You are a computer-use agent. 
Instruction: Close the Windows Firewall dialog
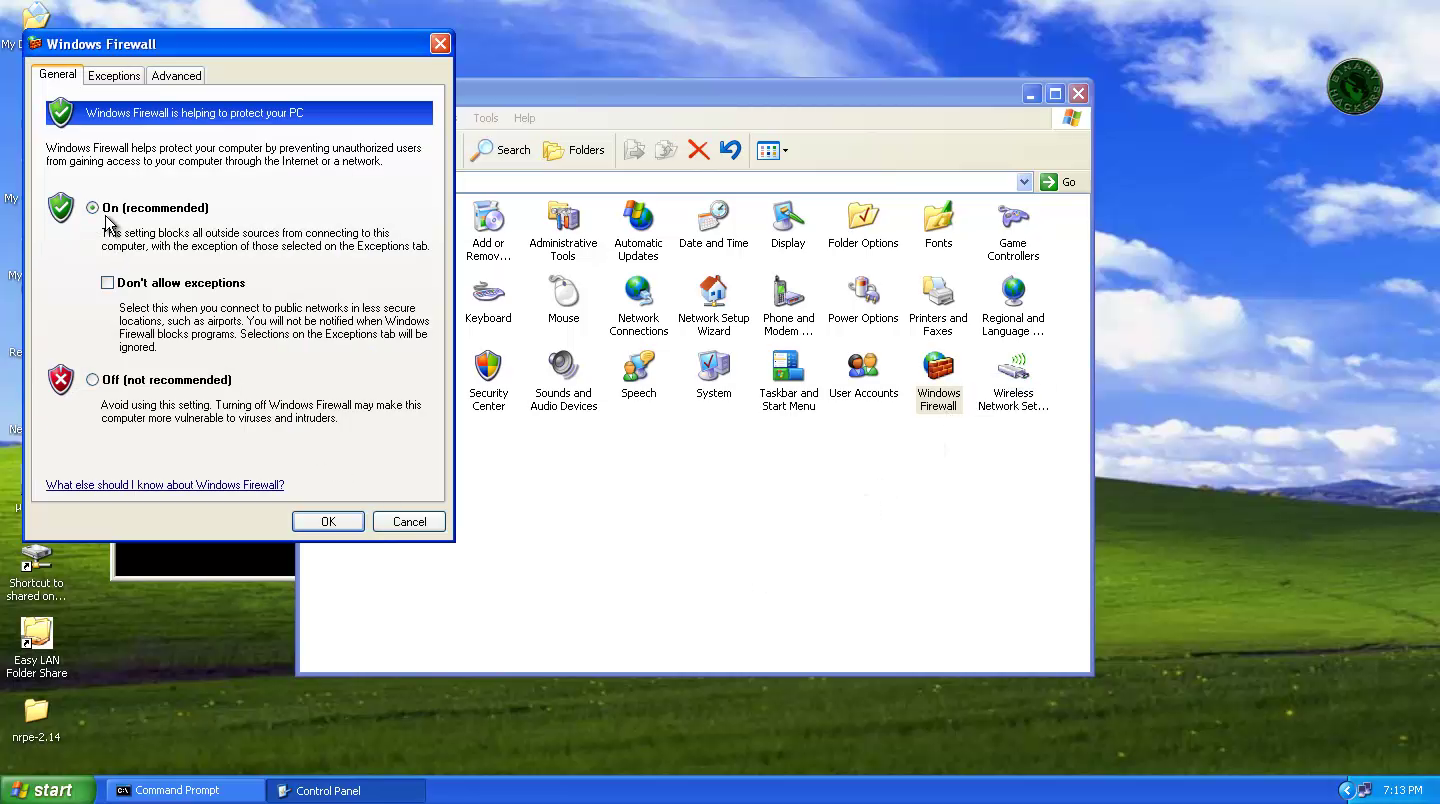440,44
